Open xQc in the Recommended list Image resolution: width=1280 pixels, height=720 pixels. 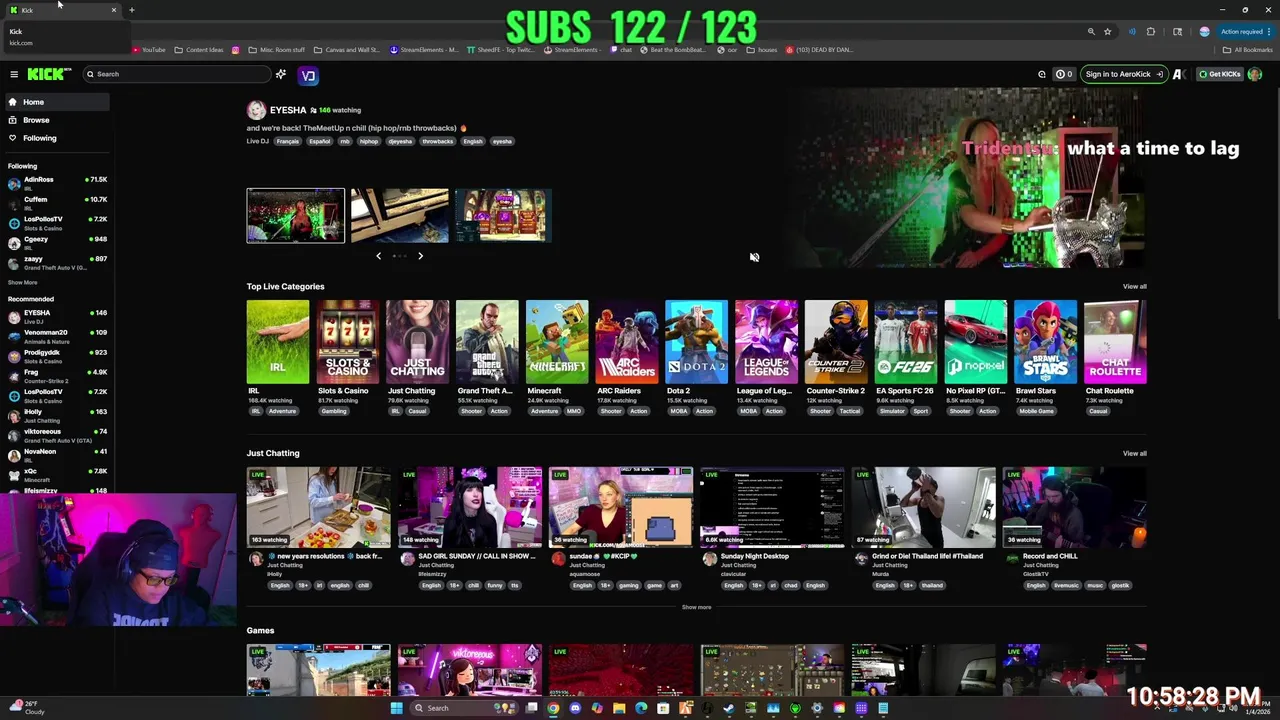[x=57, y=474]
